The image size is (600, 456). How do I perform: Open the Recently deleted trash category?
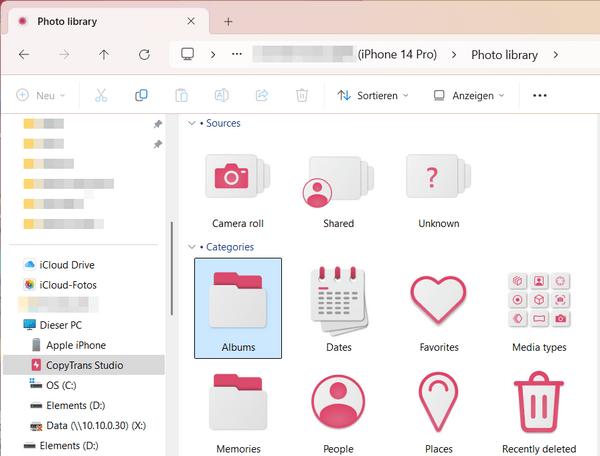[x=539, y=413]
